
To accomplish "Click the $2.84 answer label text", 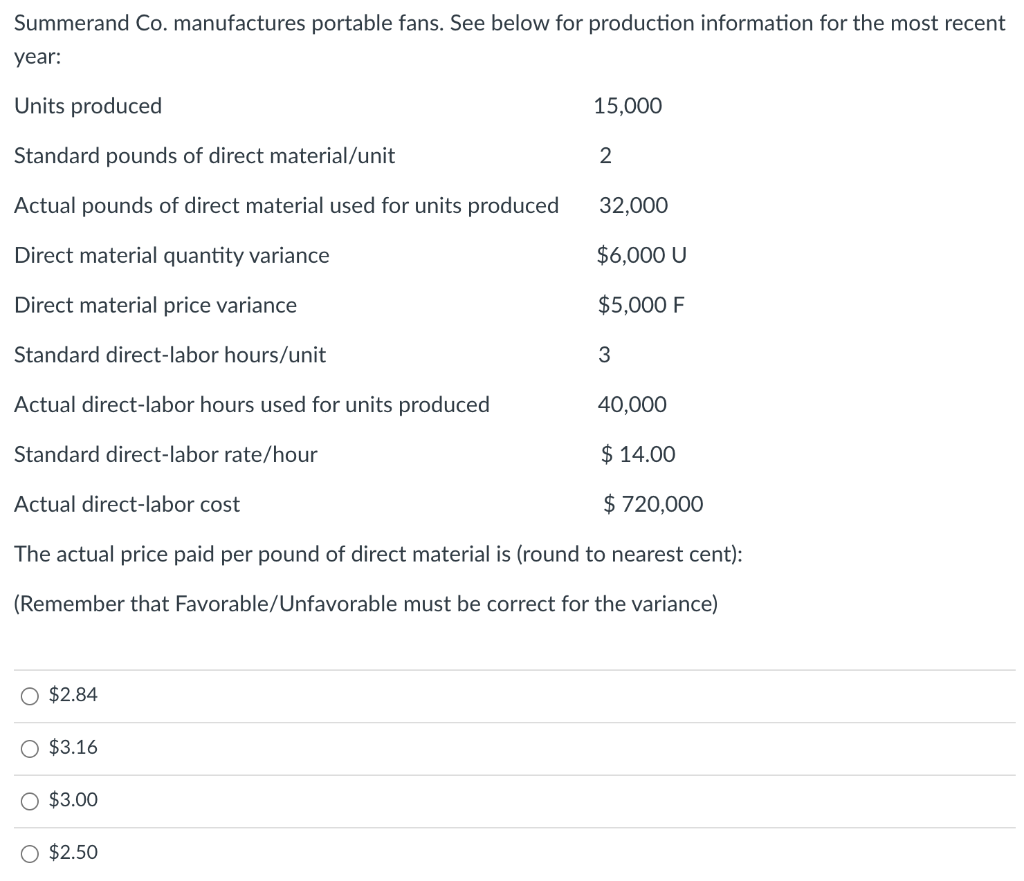I will click(73, 695).
